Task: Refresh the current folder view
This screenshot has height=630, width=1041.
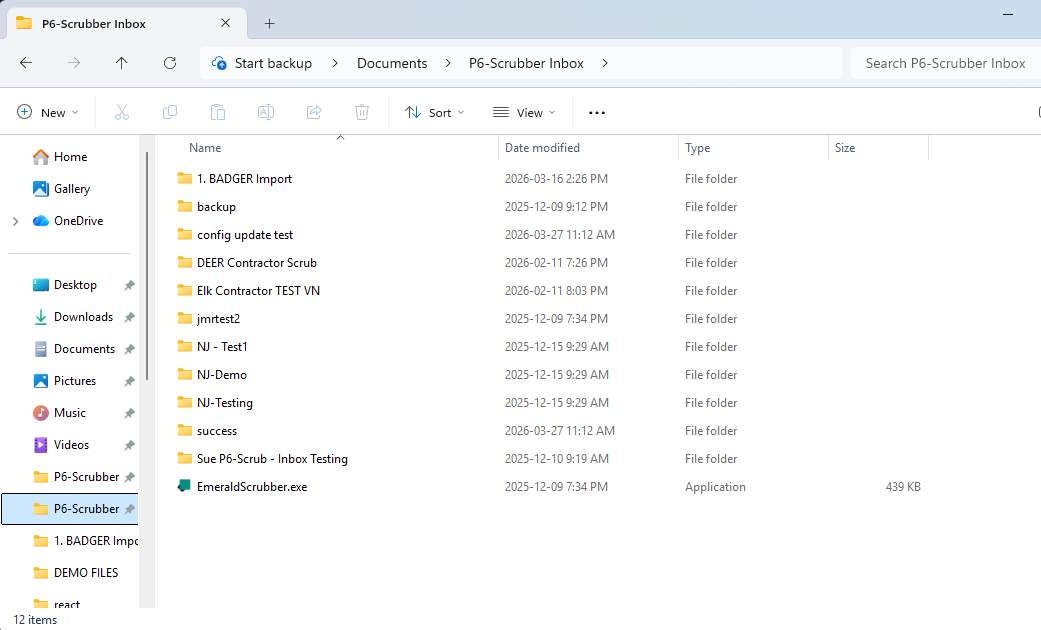Action: pos(170,62)
